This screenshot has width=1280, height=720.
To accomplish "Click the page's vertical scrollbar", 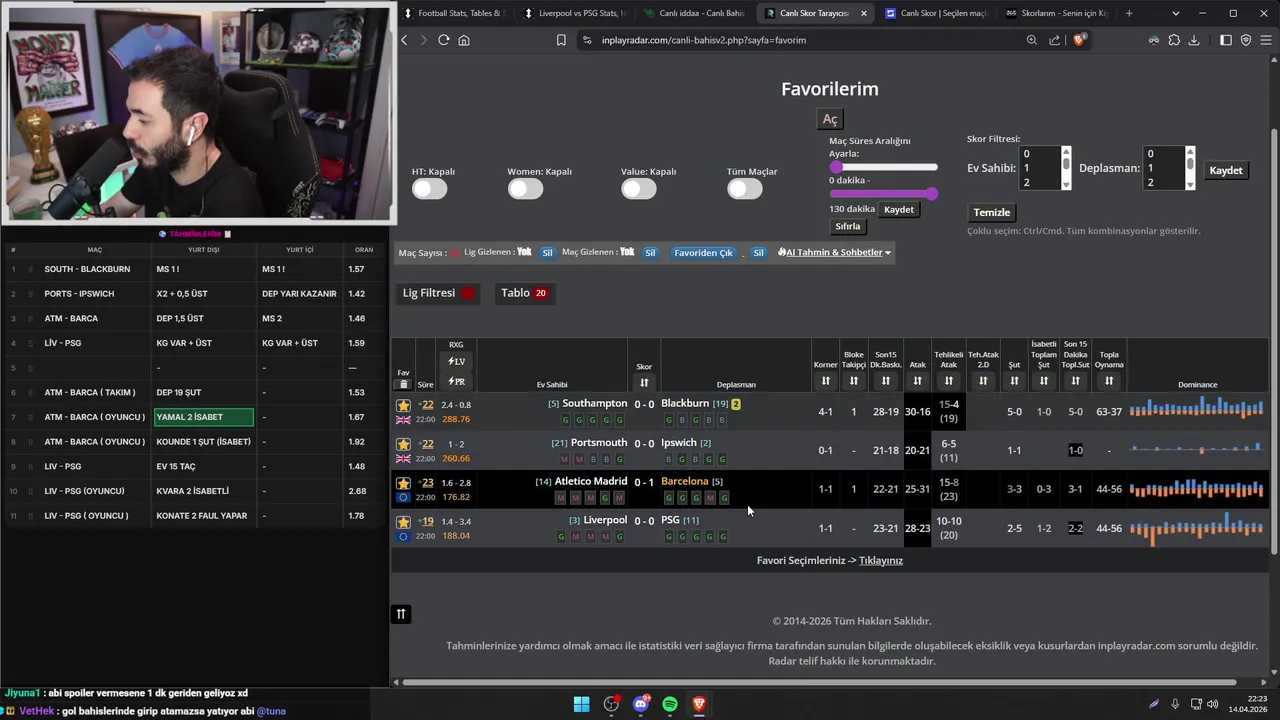I will (x=1273, y=340).
